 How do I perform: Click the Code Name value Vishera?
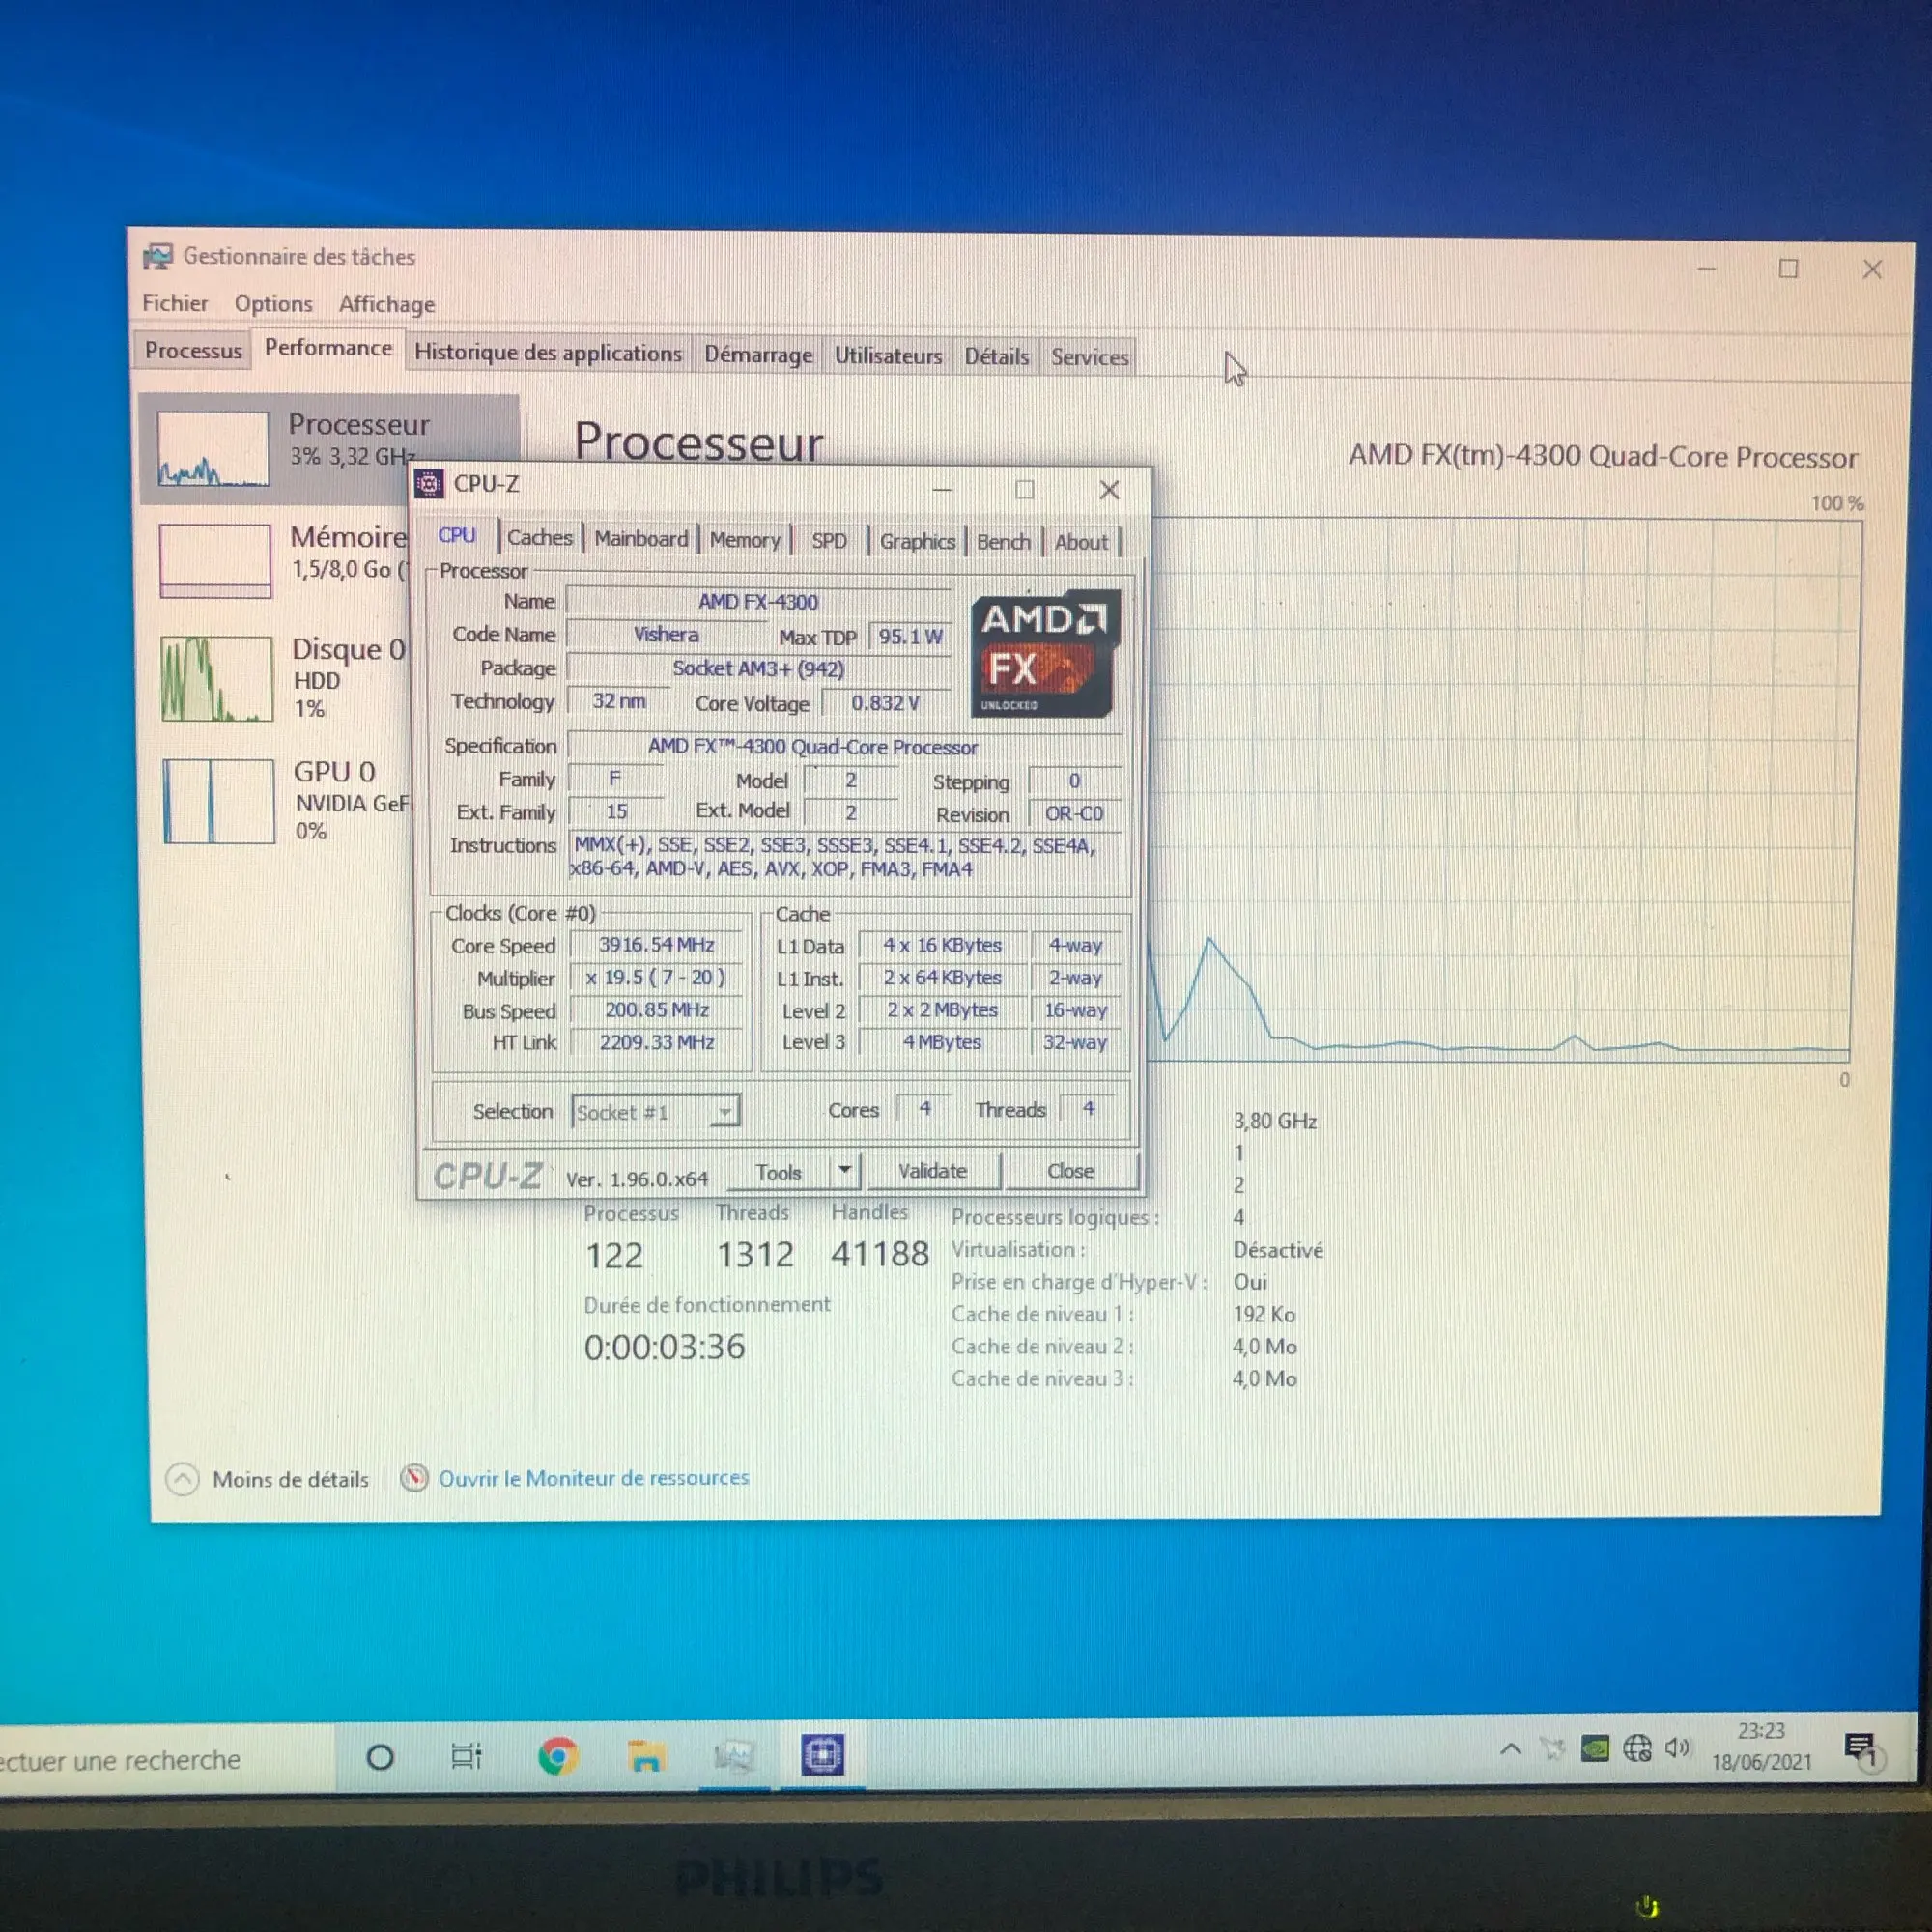click(666, 635)
